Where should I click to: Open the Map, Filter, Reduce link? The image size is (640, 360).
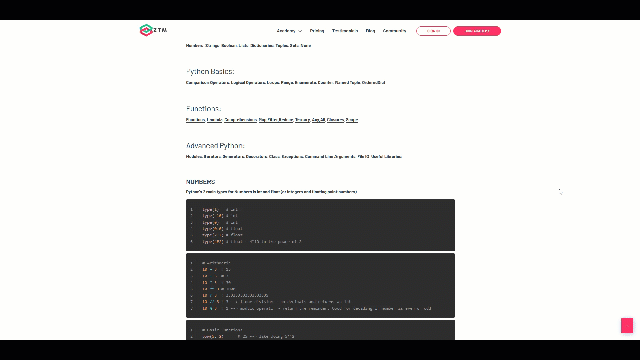point(276,120)
